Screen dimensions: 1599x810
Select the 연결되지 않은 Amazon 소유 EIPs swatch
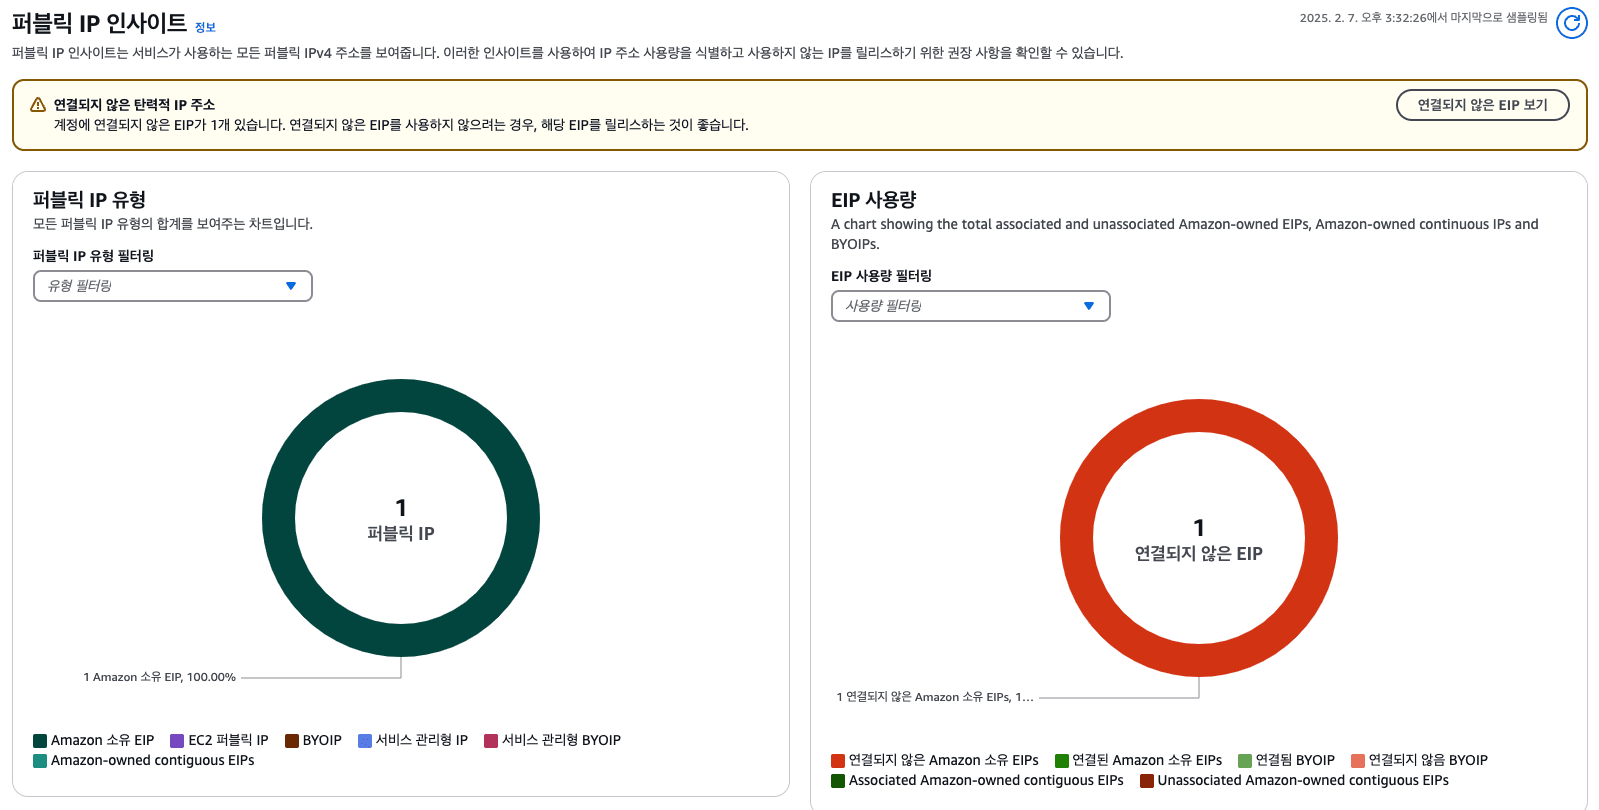[838, 761]
